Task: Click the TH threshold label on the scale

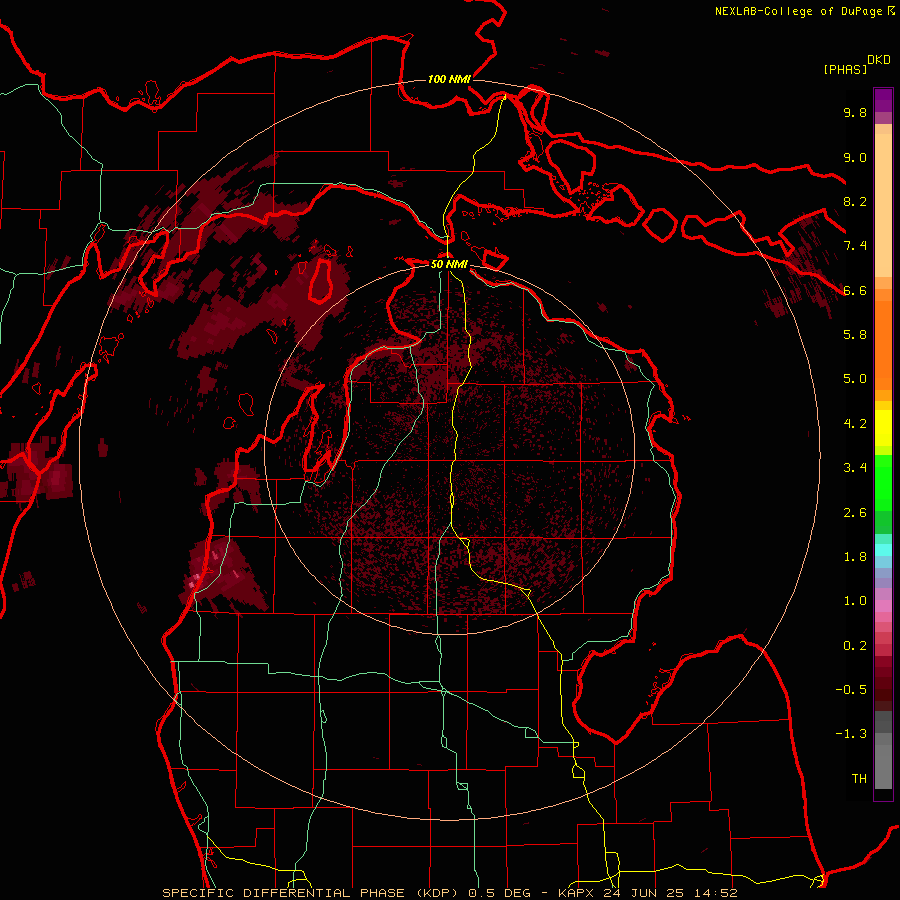Action: 859,779
